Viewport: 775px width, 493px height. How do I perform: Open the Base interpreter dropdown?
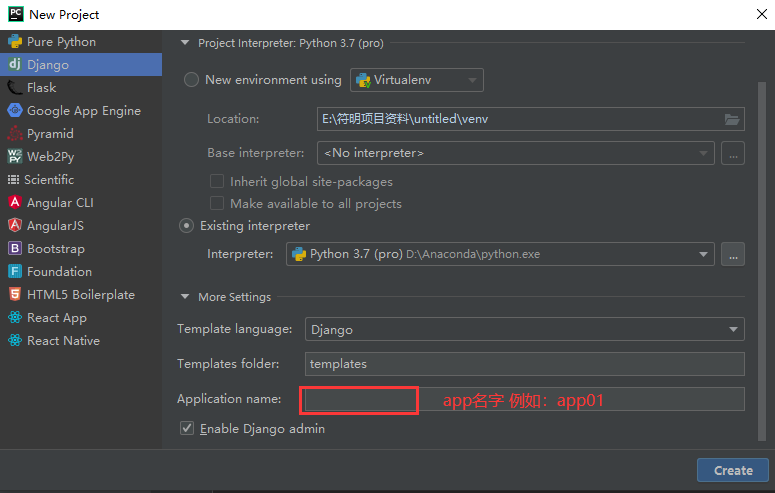[x=516, y=153]
